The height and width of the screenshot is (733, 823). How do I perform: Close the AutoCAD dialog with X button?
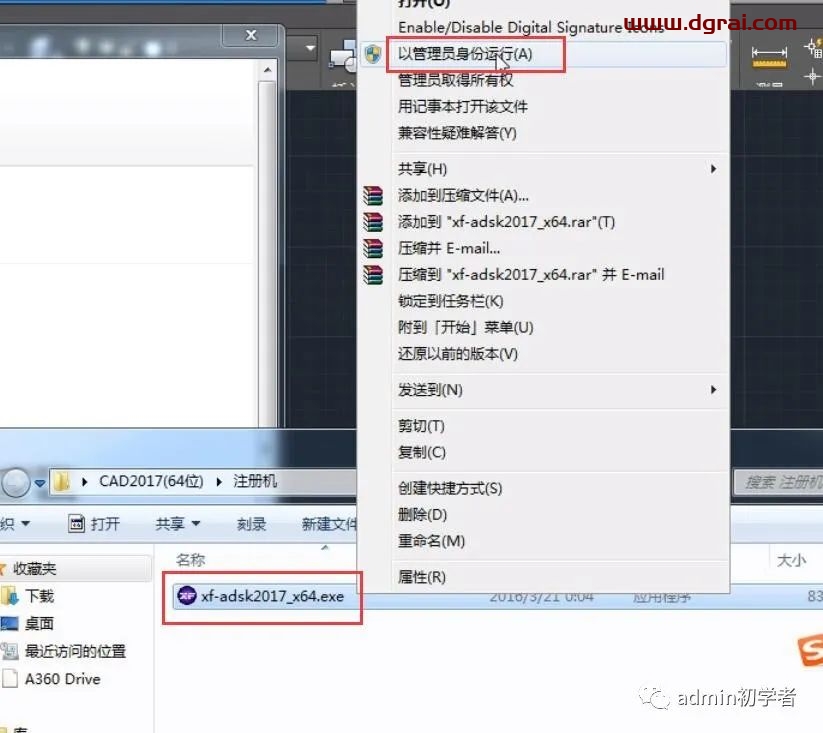point(250,35)
